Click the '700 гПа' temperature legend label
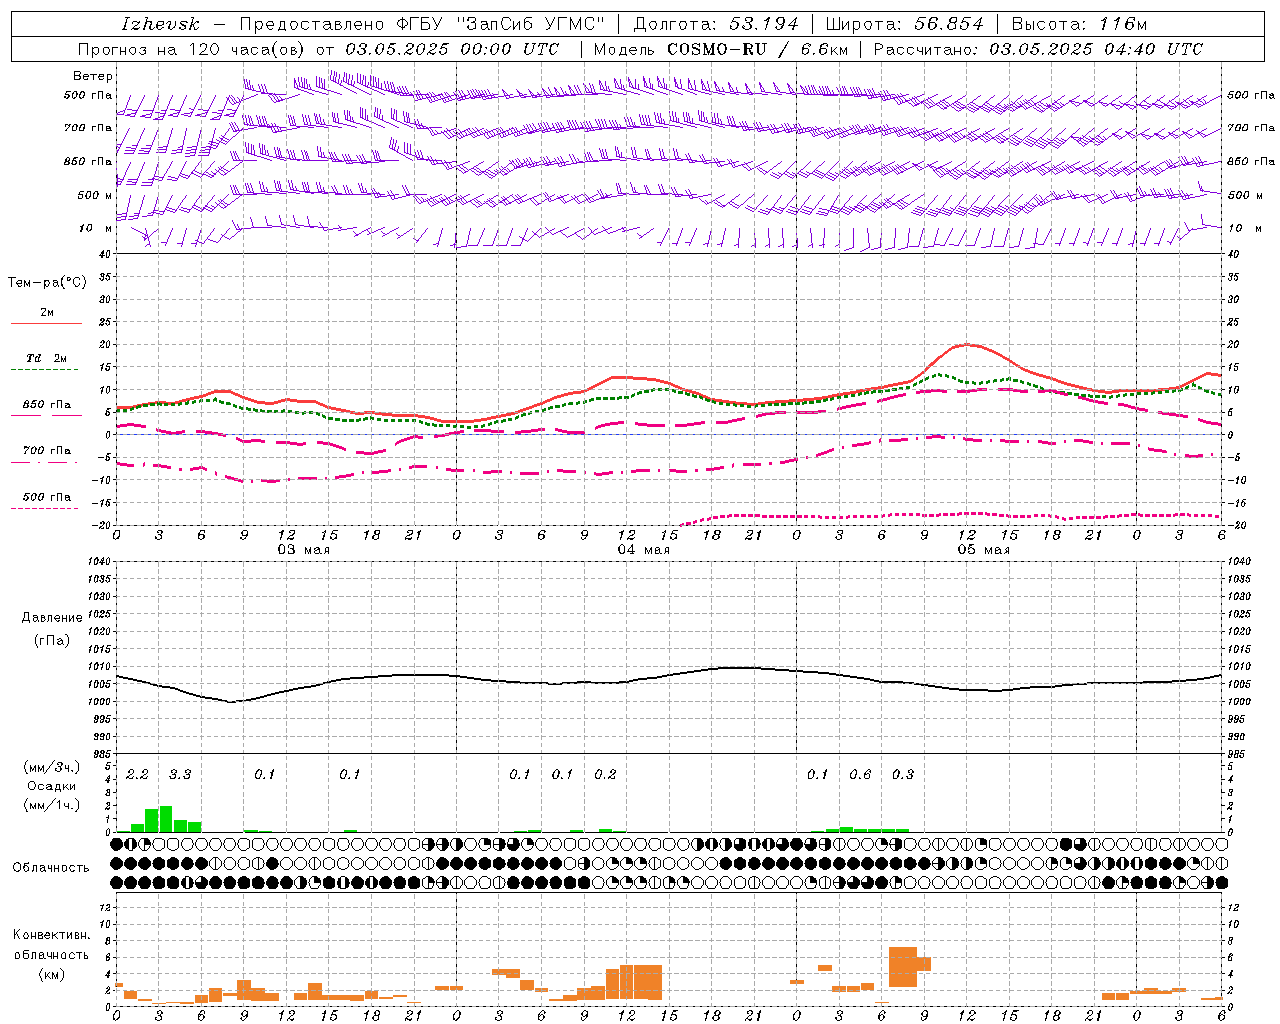The height and width of the screenshot is (1024, 1280). coord(47,451)
